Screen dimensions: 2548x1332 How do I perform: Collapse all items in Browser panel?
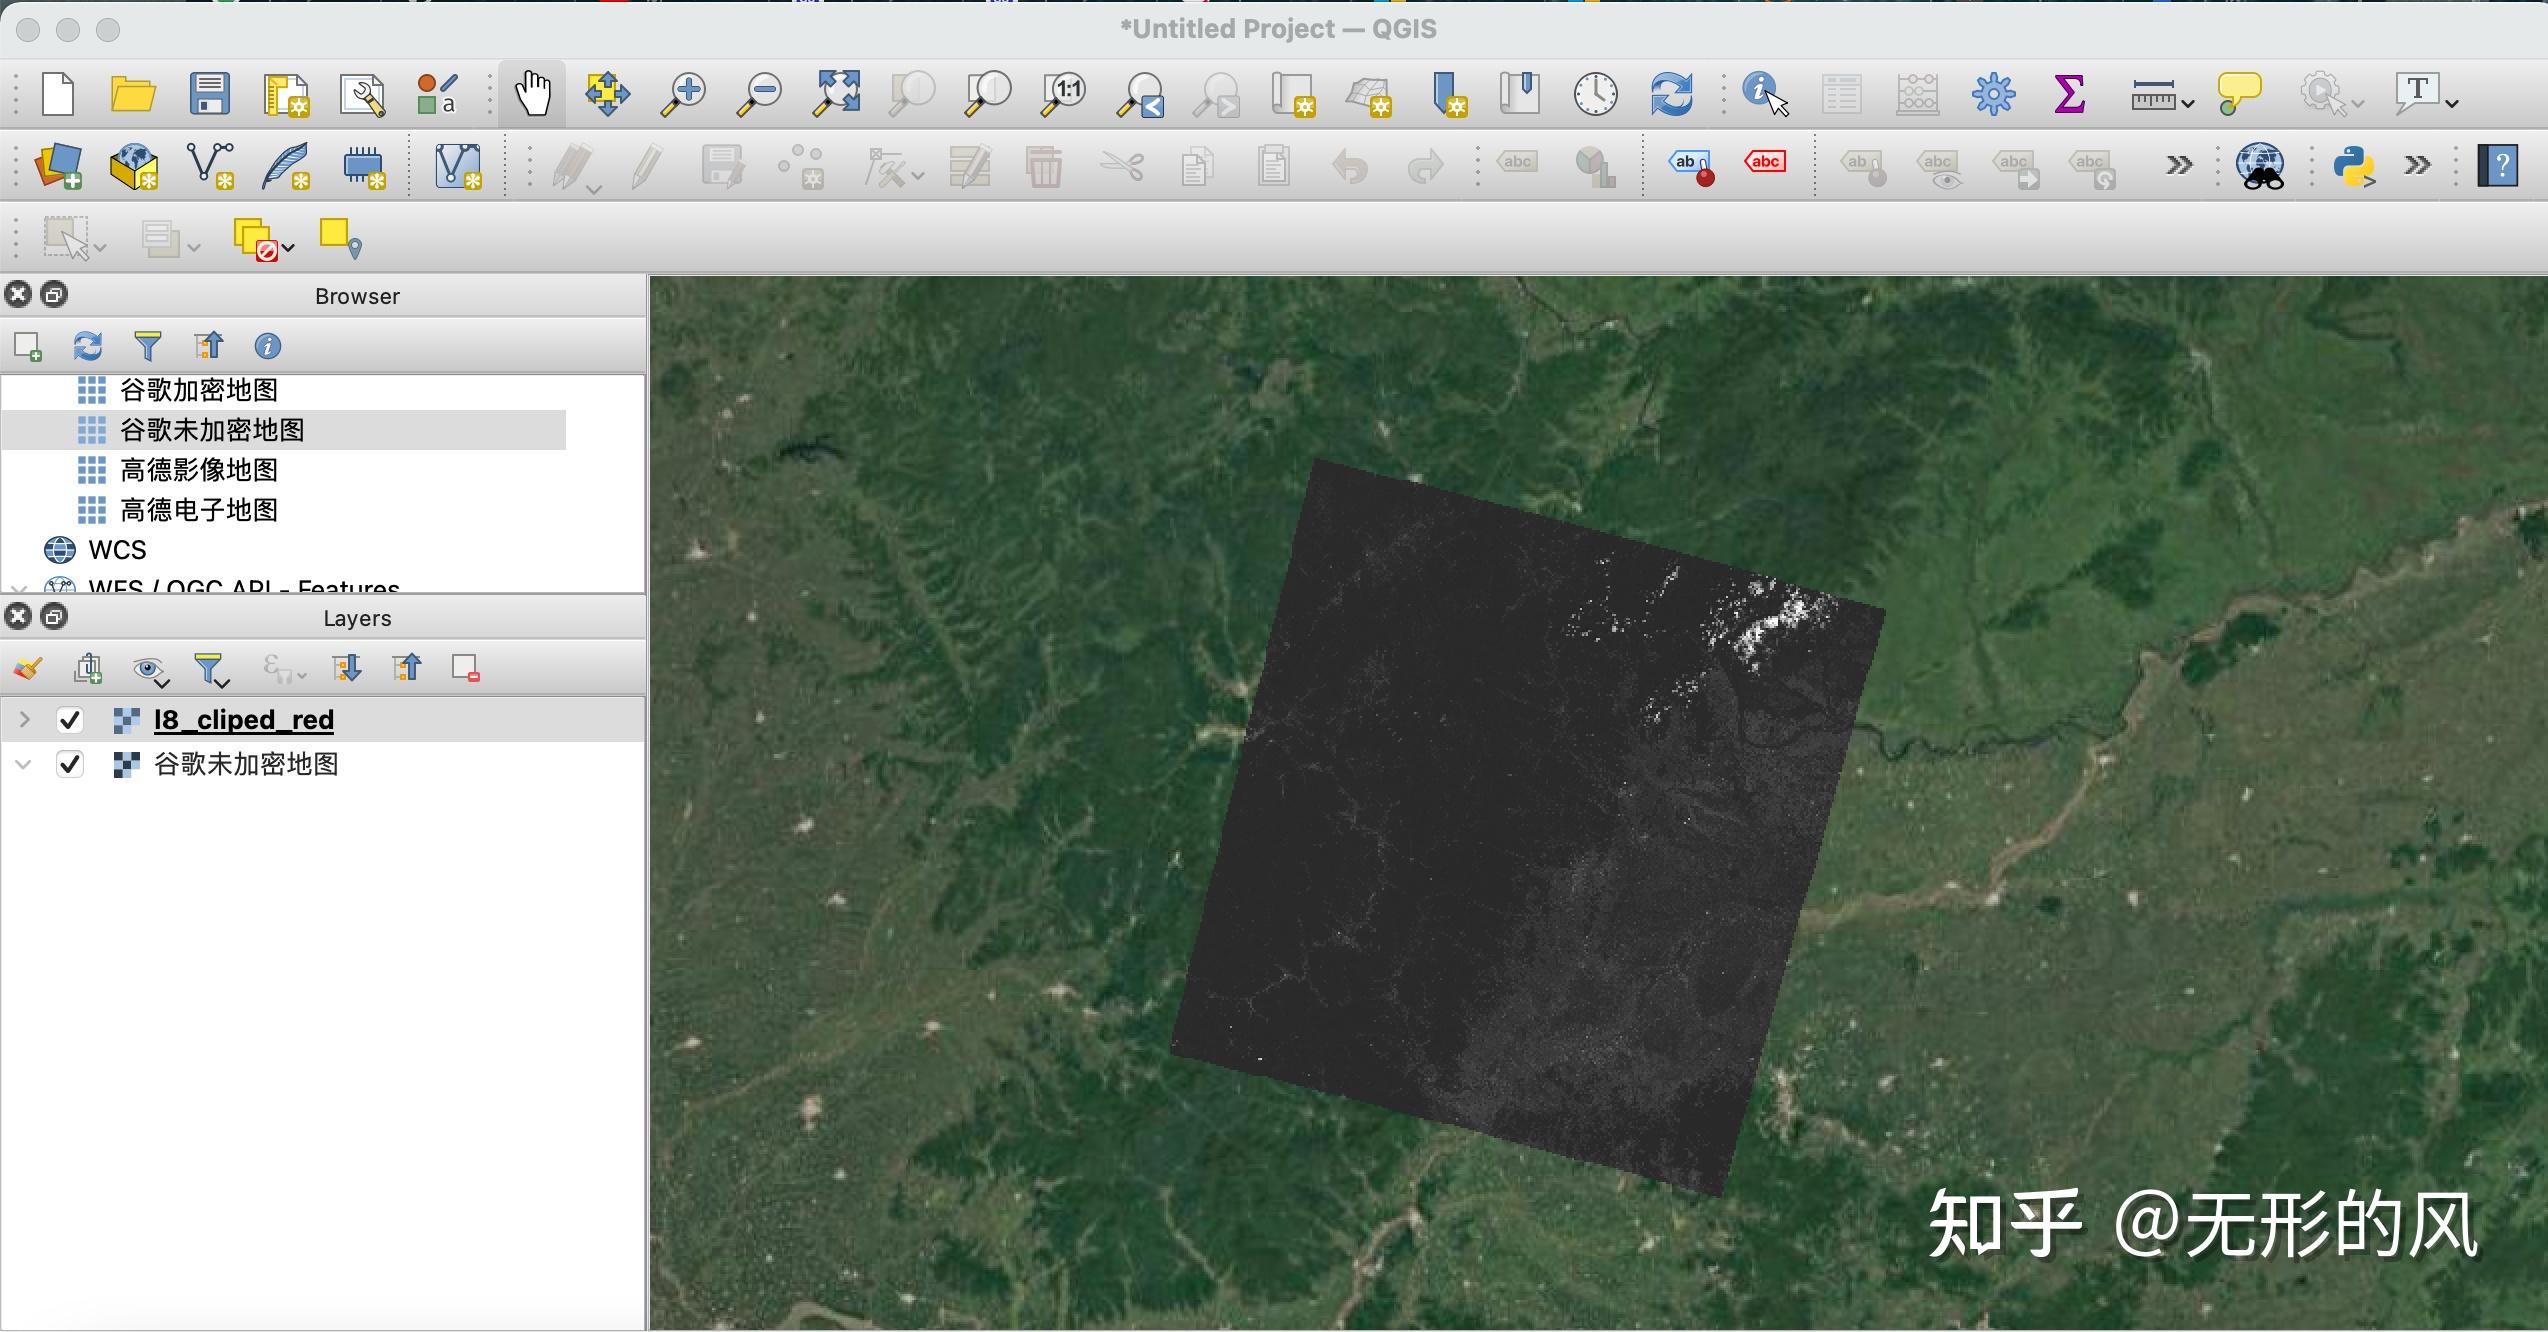tap(208, 346)
